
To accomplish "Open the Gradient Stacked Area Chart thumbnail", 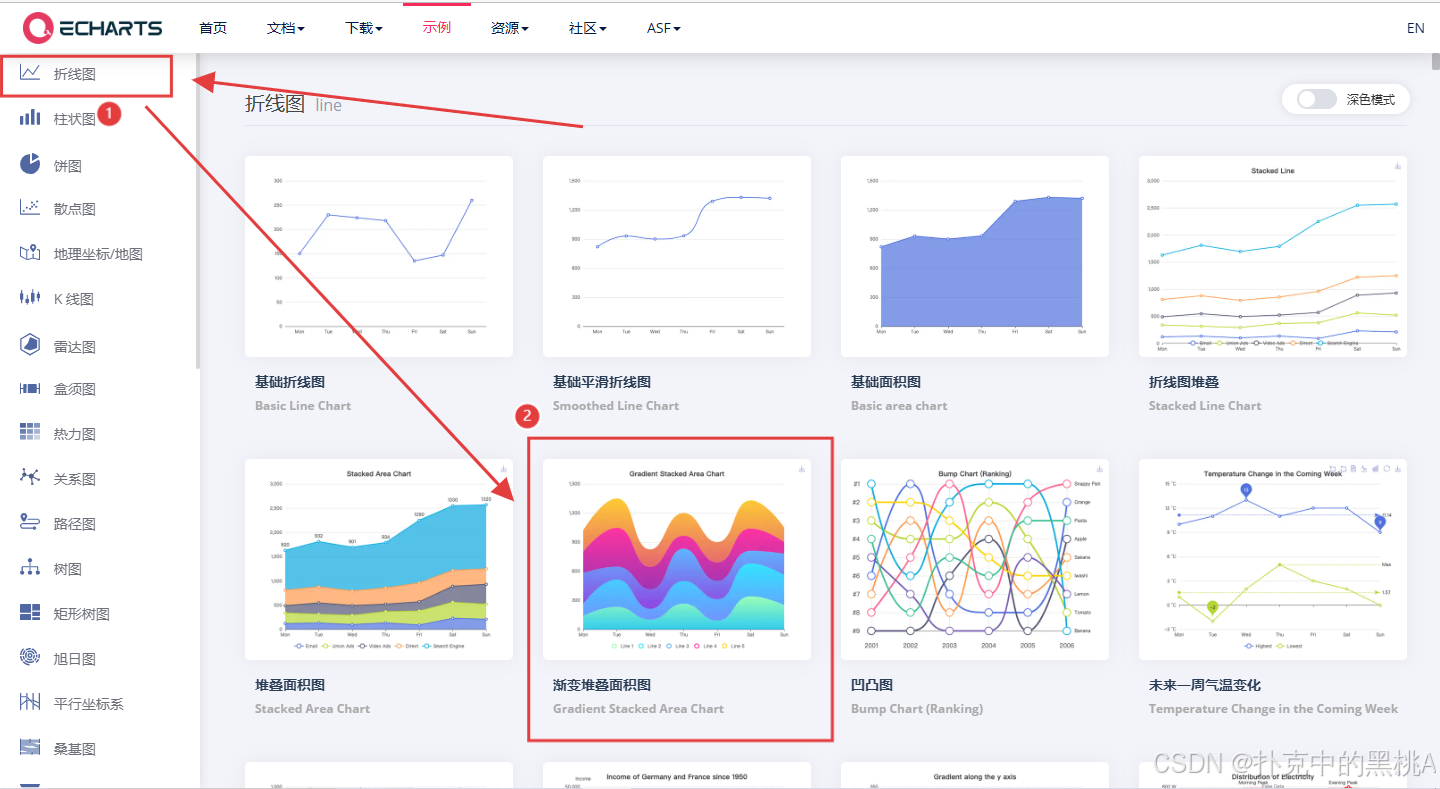I will [x=677, y=558].
